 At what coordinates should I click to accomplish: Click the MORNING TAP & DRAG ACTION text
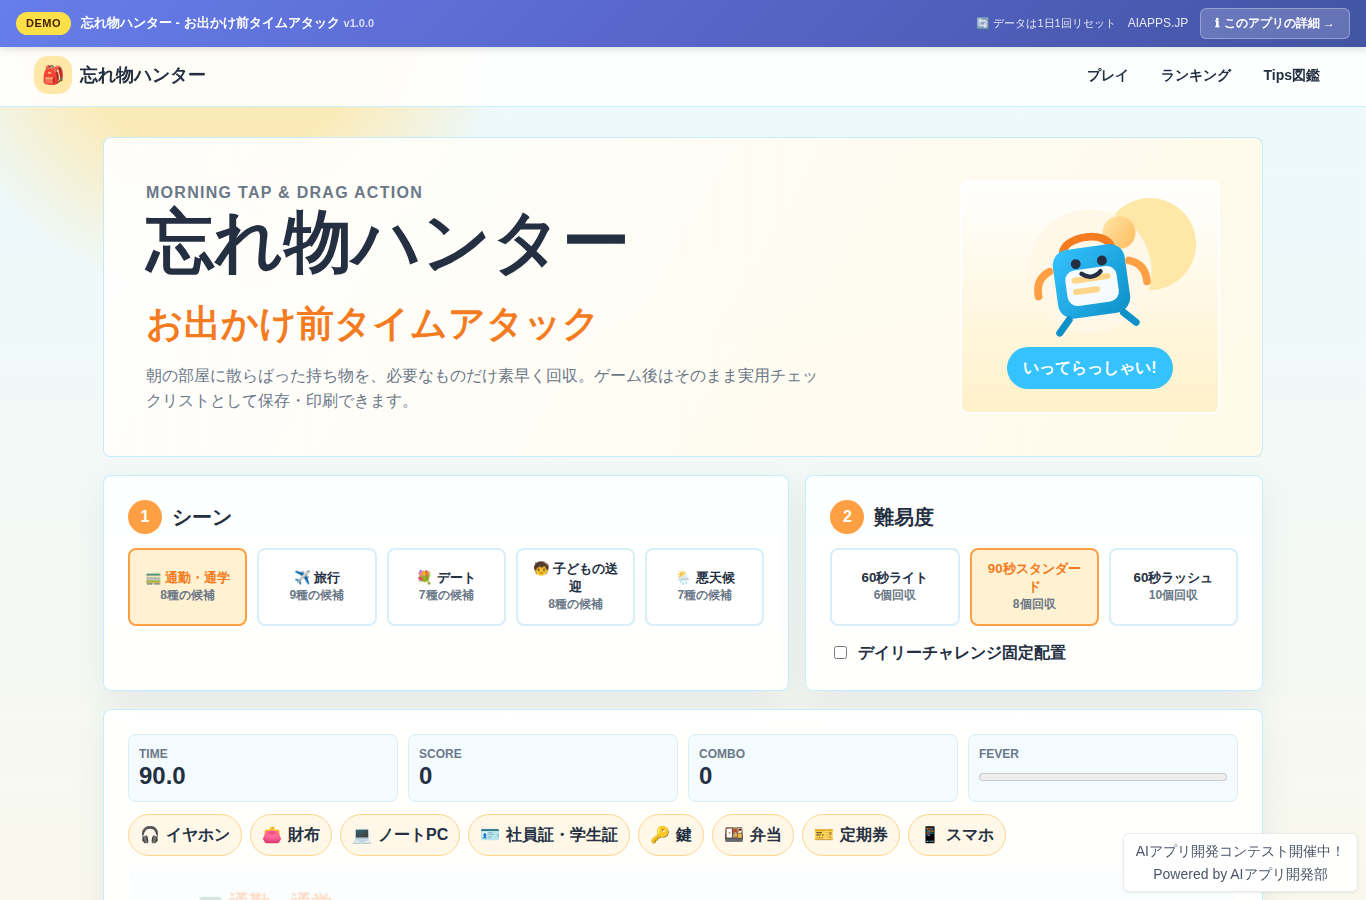(x=284, y=192)
